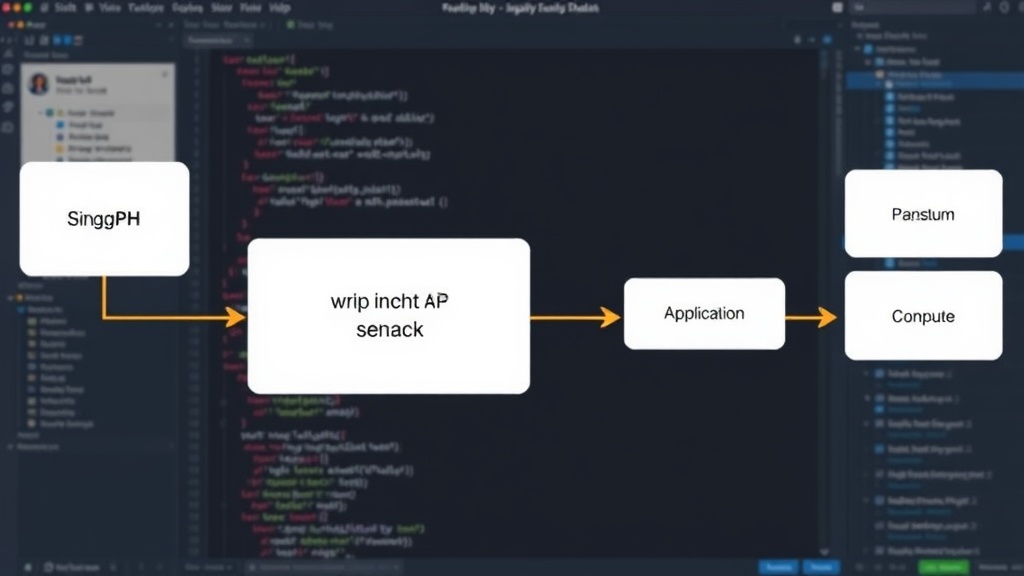Click the green button in the status bar
The width and height of the screenshot is (1024, 576).
coord(944,567)
